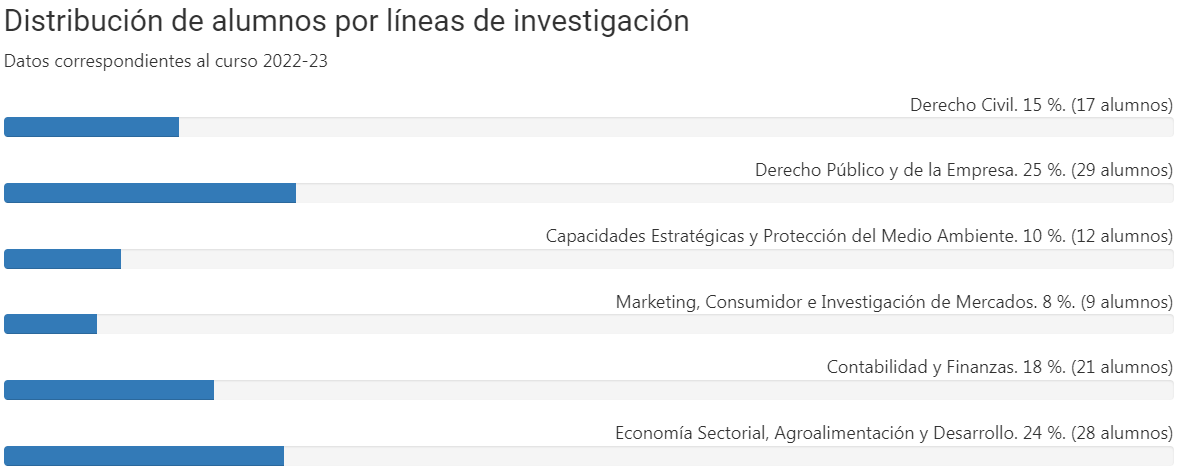The width and height of the screenshot is (1186, 474).
Task: Click the gray remainder of Derecho Público bar
Action: pyautogui.click(x=734, y=193)
